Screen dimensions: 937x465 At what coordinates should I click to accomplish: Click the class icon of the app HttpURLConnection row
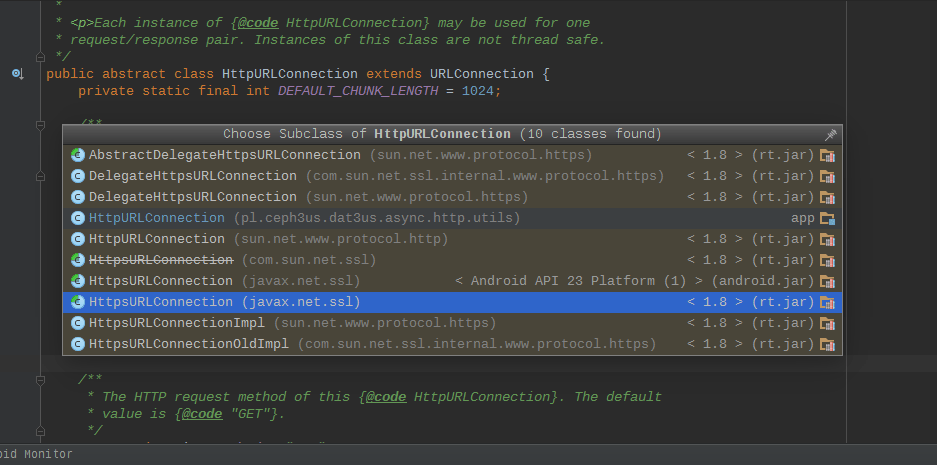click(x=78, y=218)
